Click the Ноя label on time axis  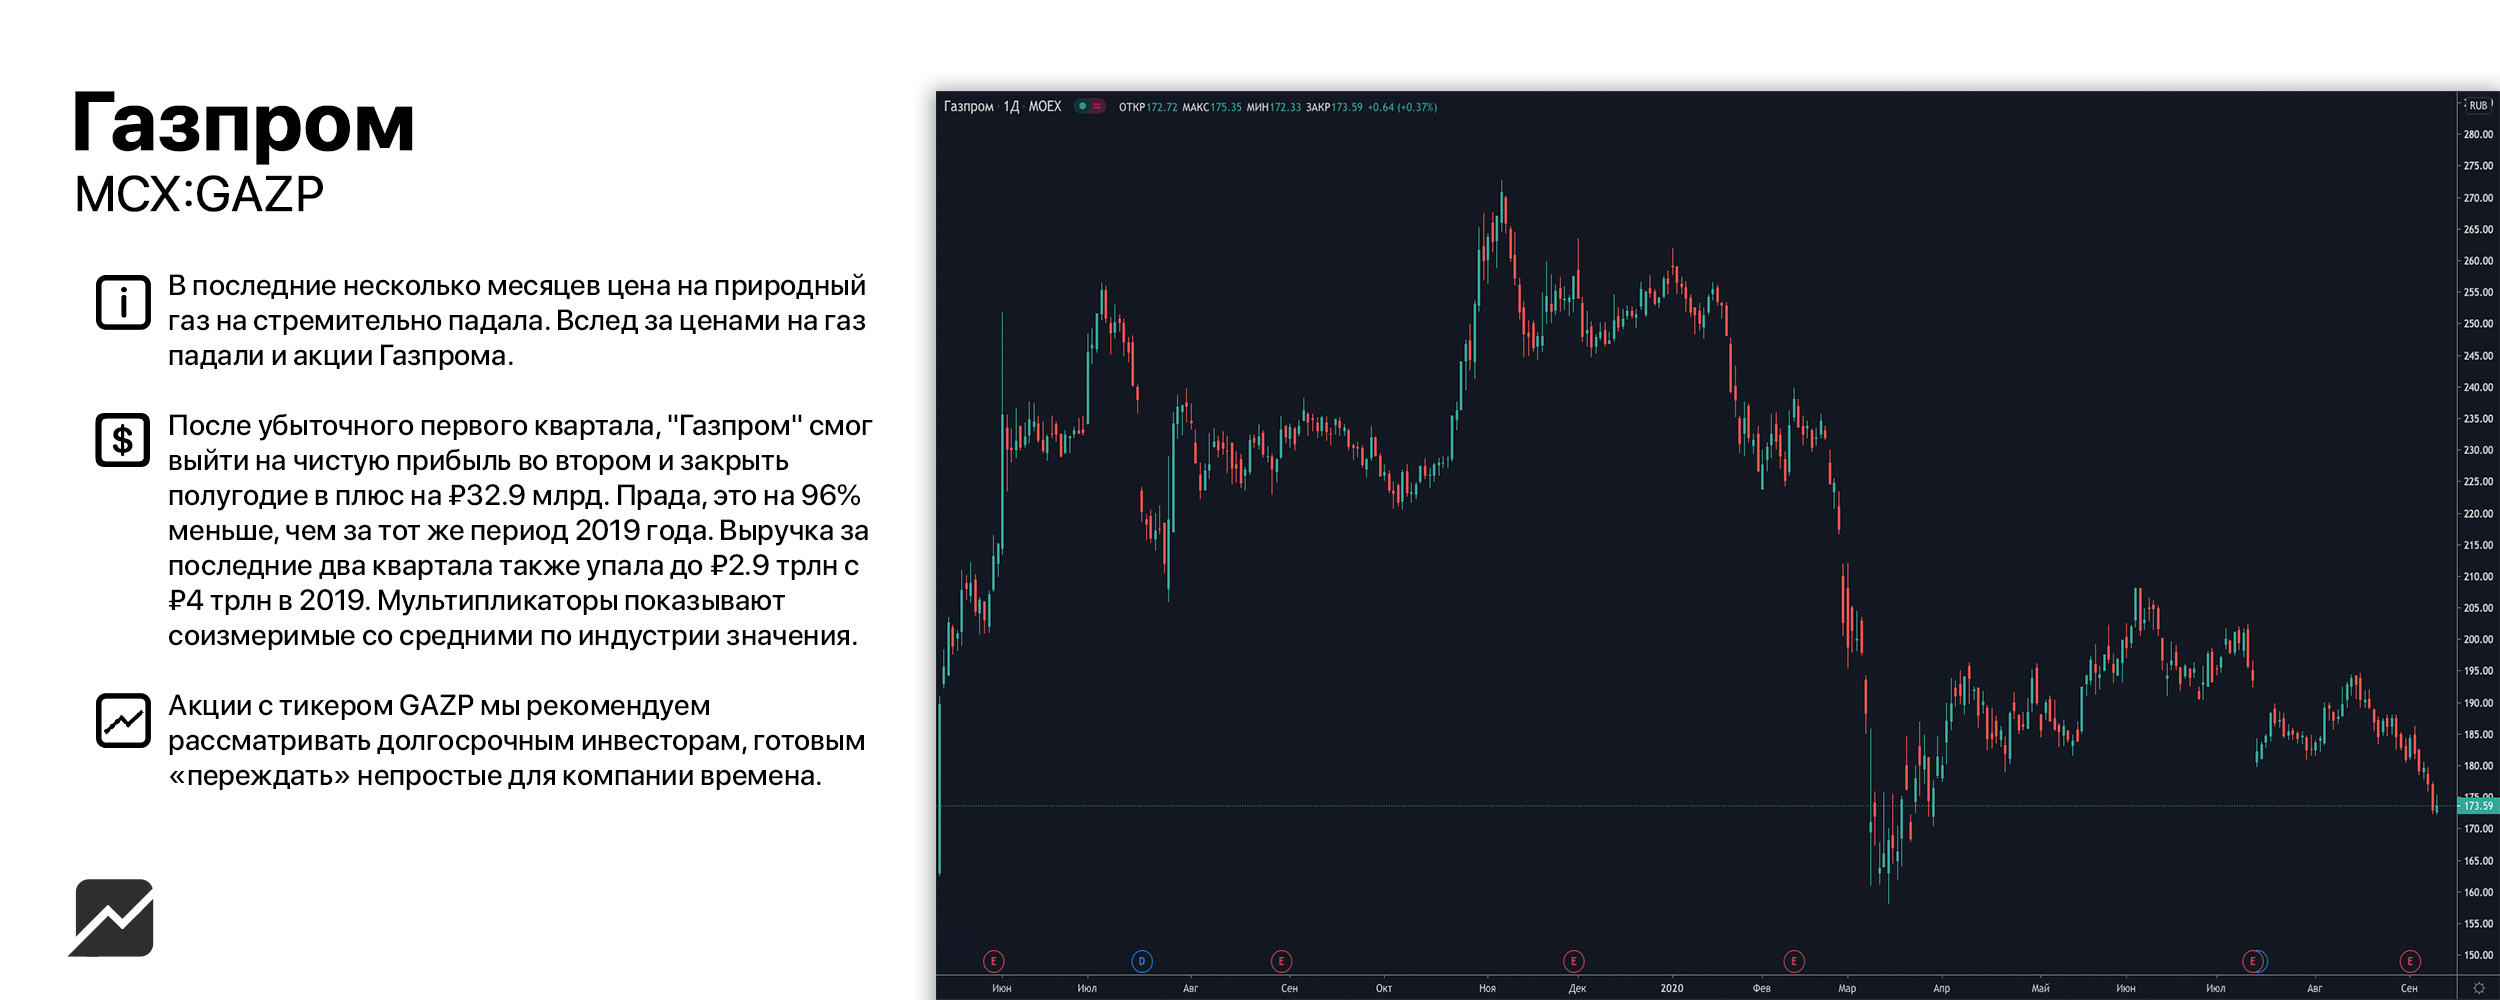(x=1488, y=988)
